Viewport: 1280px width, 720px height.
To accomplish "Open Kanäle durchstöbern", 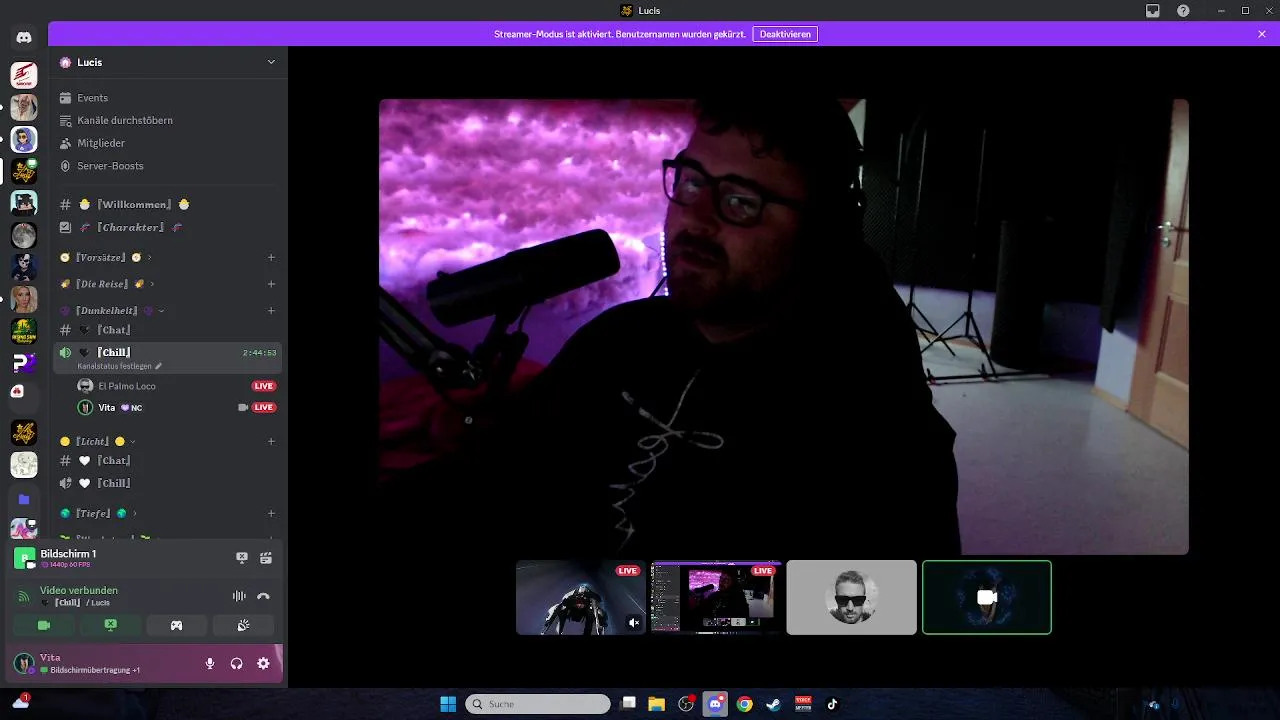I will [x=168, y=120].
